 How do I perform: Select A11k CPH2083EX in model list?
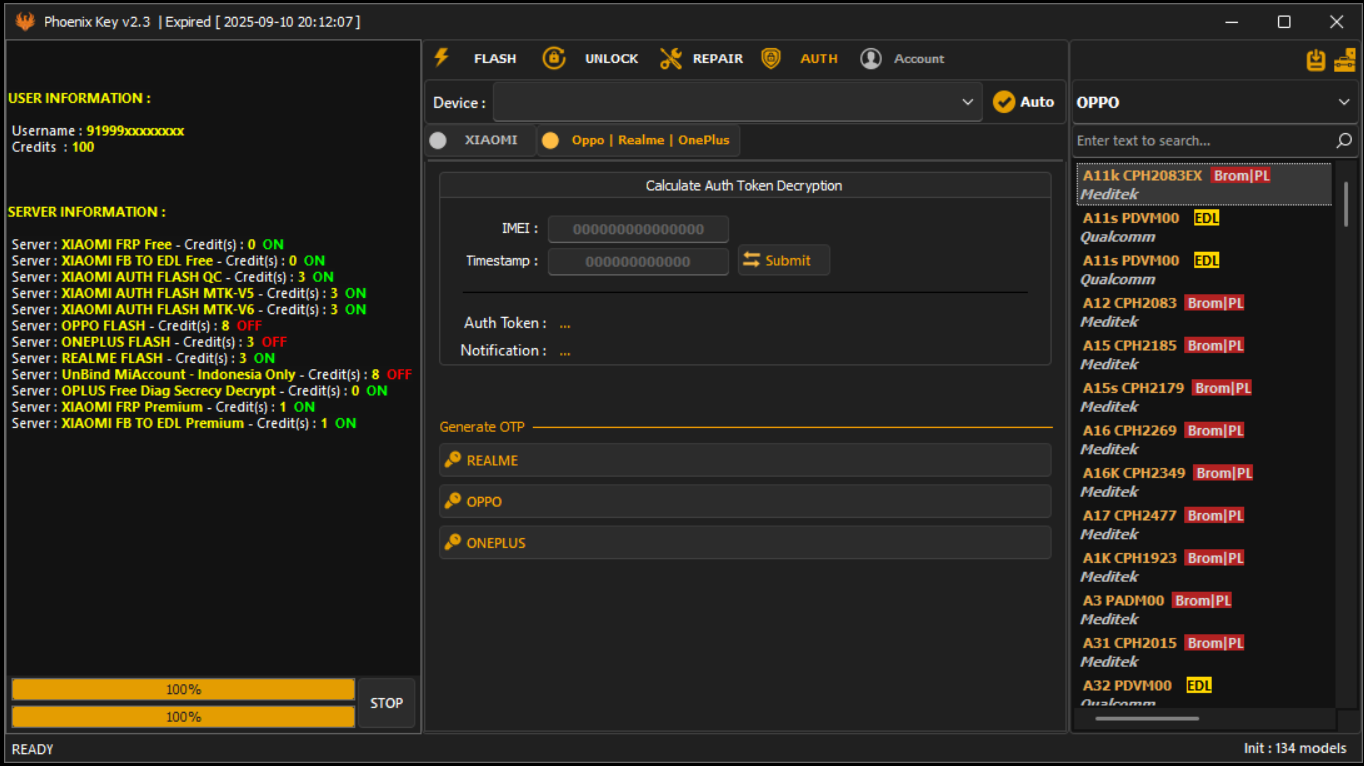(x=1204, y=184)
